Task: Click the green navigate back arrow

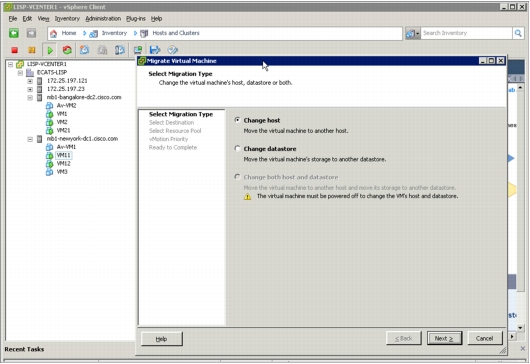Action: click(14, 33)
